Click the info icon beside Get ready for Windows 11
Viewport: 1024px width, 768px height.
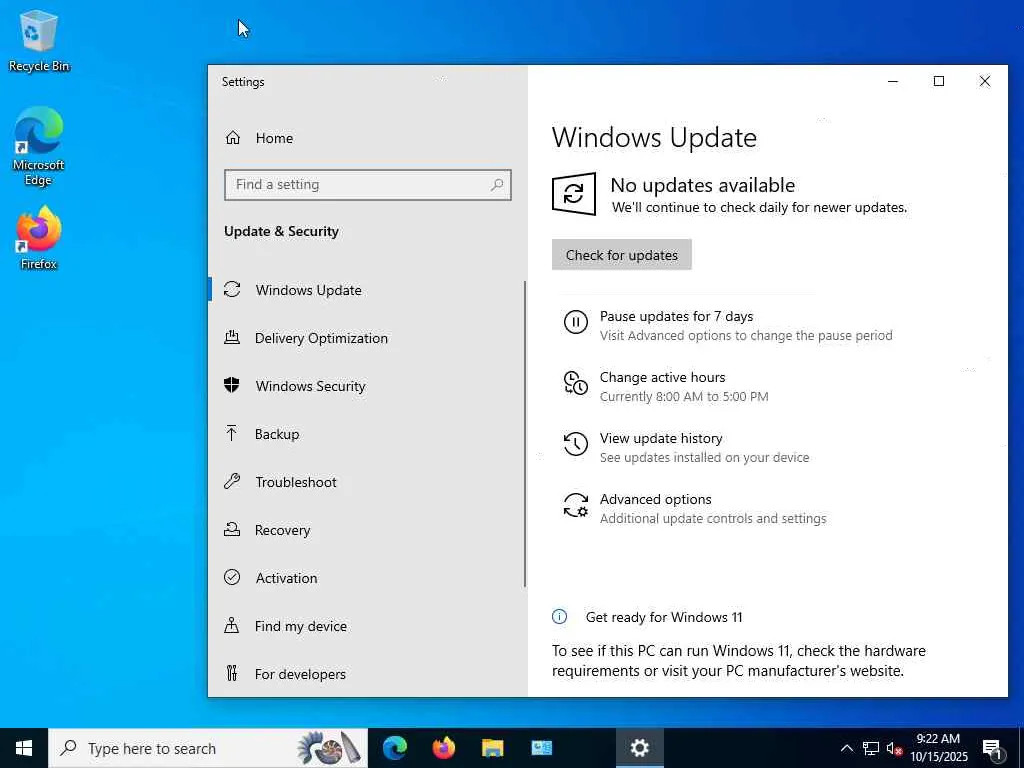coord(559,616)
